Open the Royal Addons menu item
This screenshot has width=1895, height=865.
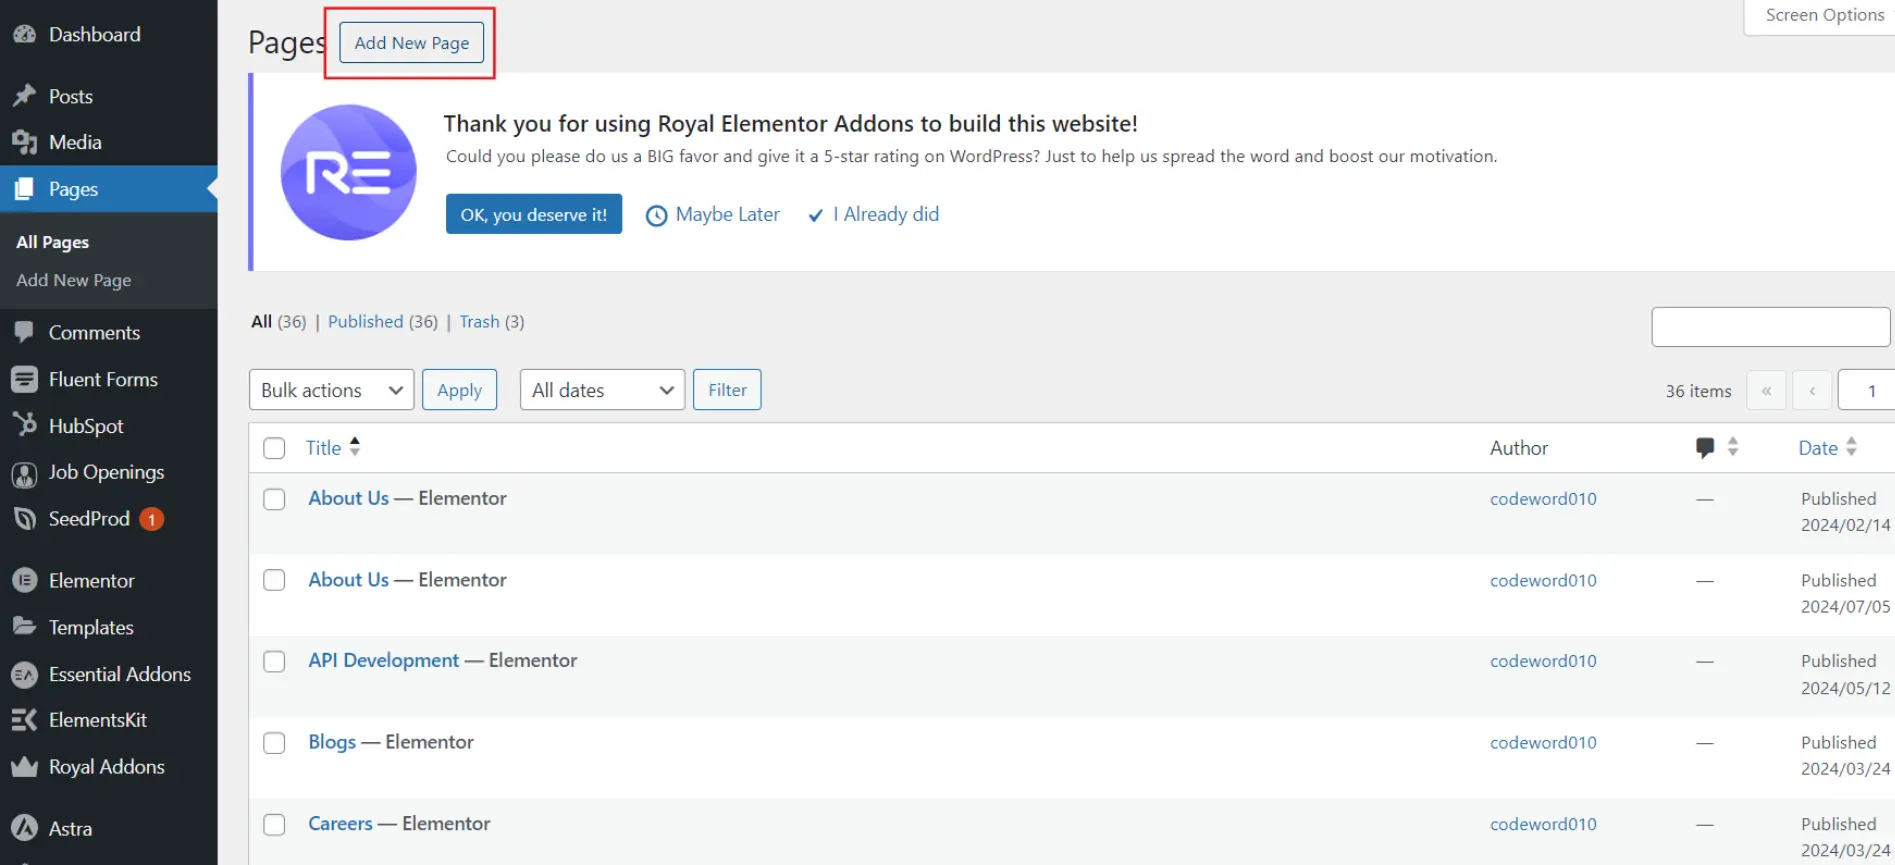107,767
